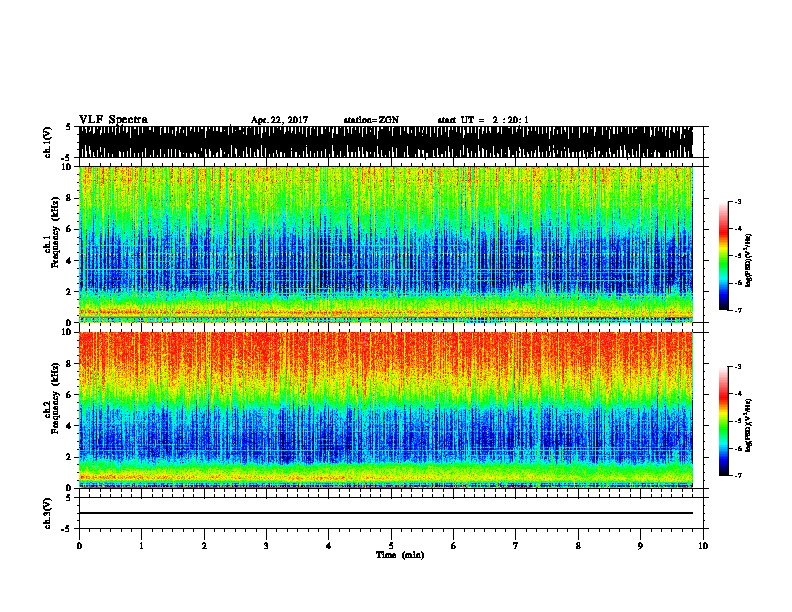
Task: Click the "4" kHz tick on ch.1 axis
Action: pyautogui.click(x=70, y=261)
